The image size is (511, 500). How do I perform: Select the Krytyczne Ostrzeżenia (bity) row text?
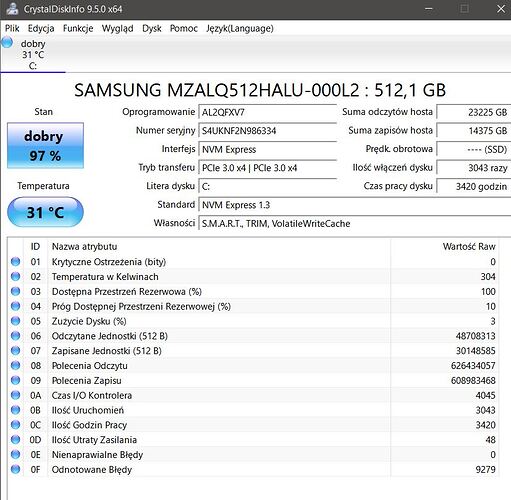click(109, 262)
